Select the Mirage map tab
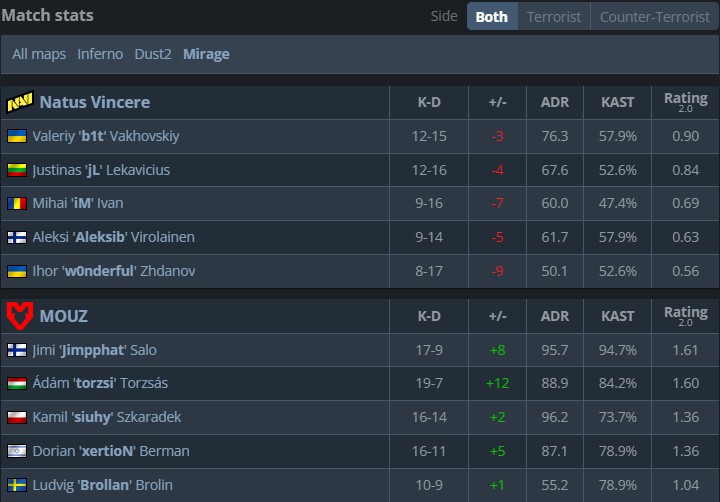 (x=206, y=54)
